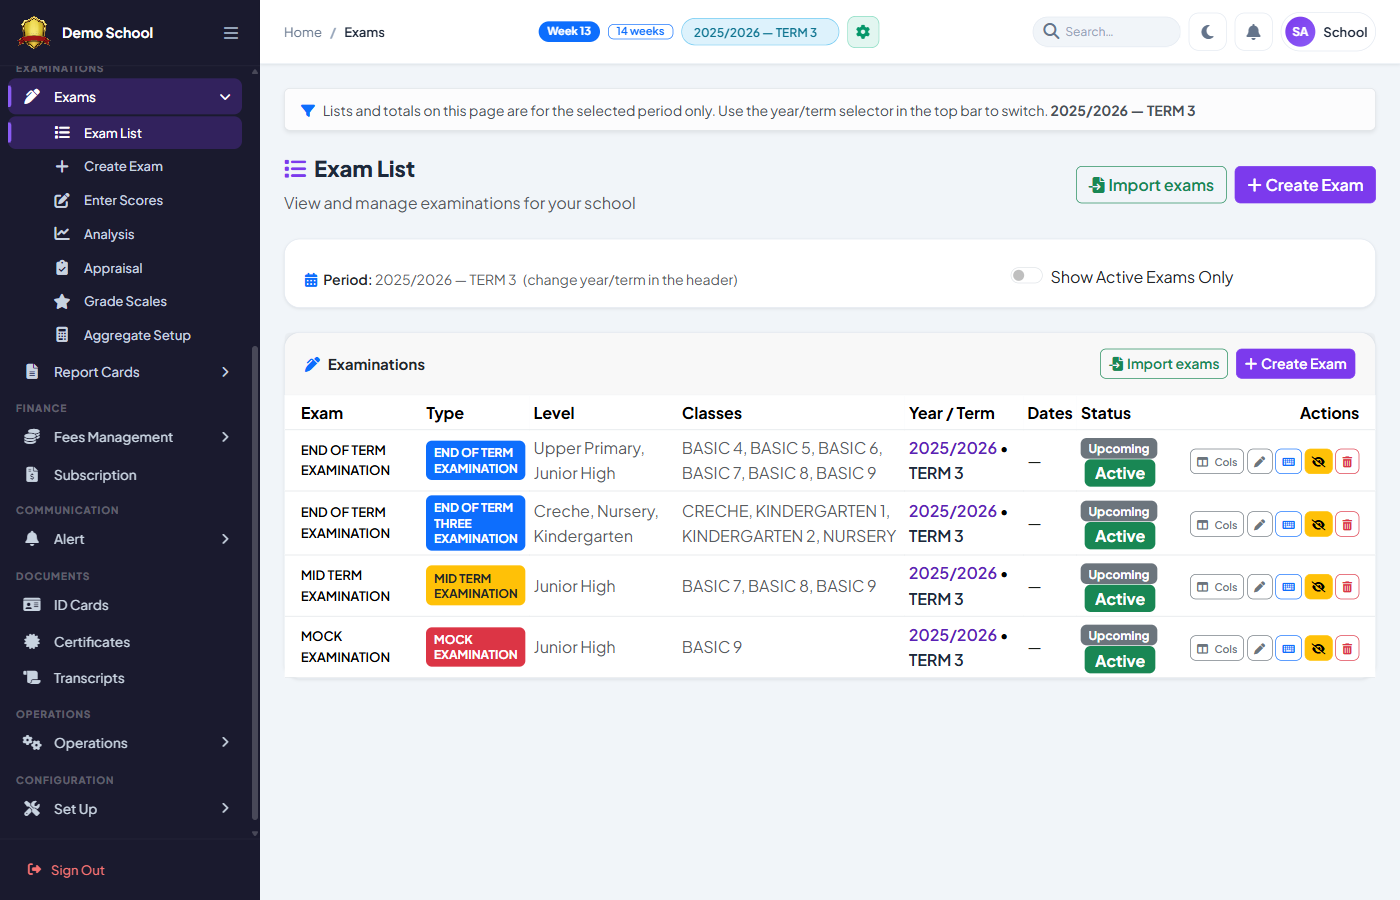The image size is (1400, 900).
Task: Toggle Show Active Exams Only switch
Action: point(1026,276)
